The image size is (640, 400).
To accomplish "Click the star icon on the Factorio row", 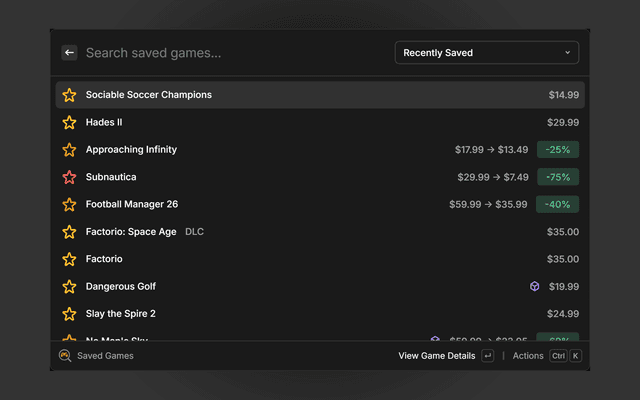I will click(69, 259).
